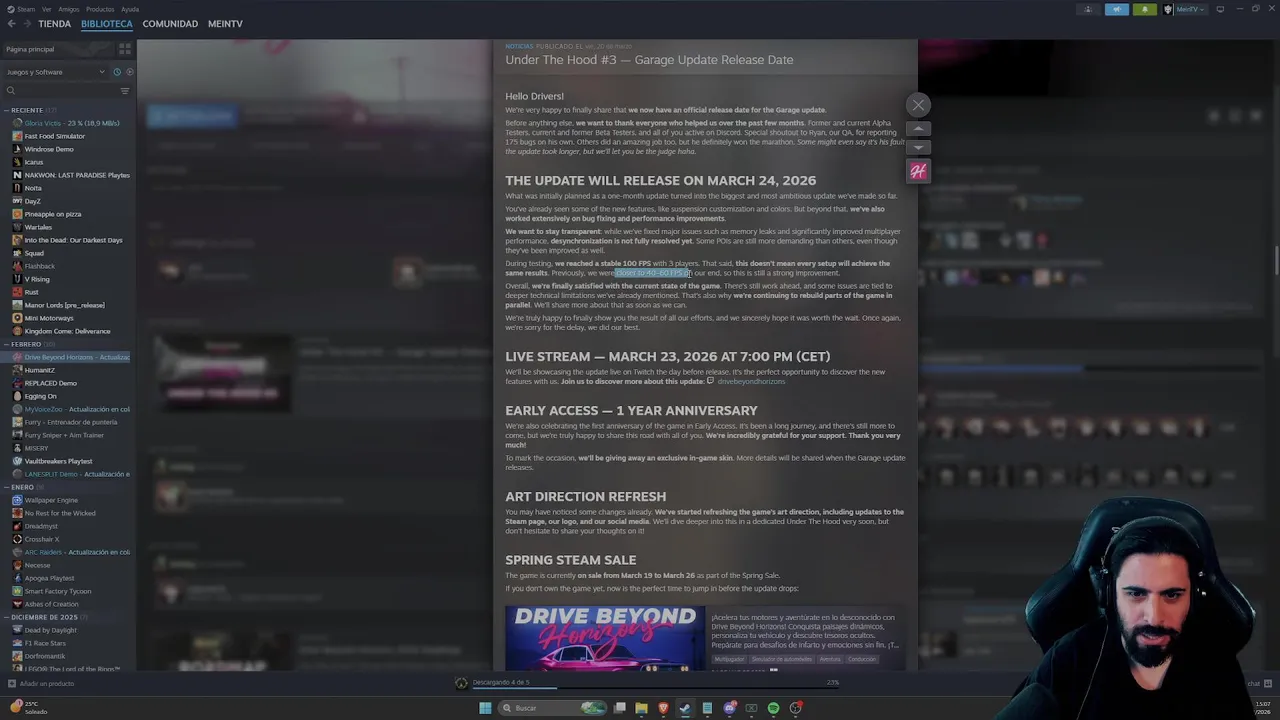Open the friends requests icon in header

pos(1088,9)
